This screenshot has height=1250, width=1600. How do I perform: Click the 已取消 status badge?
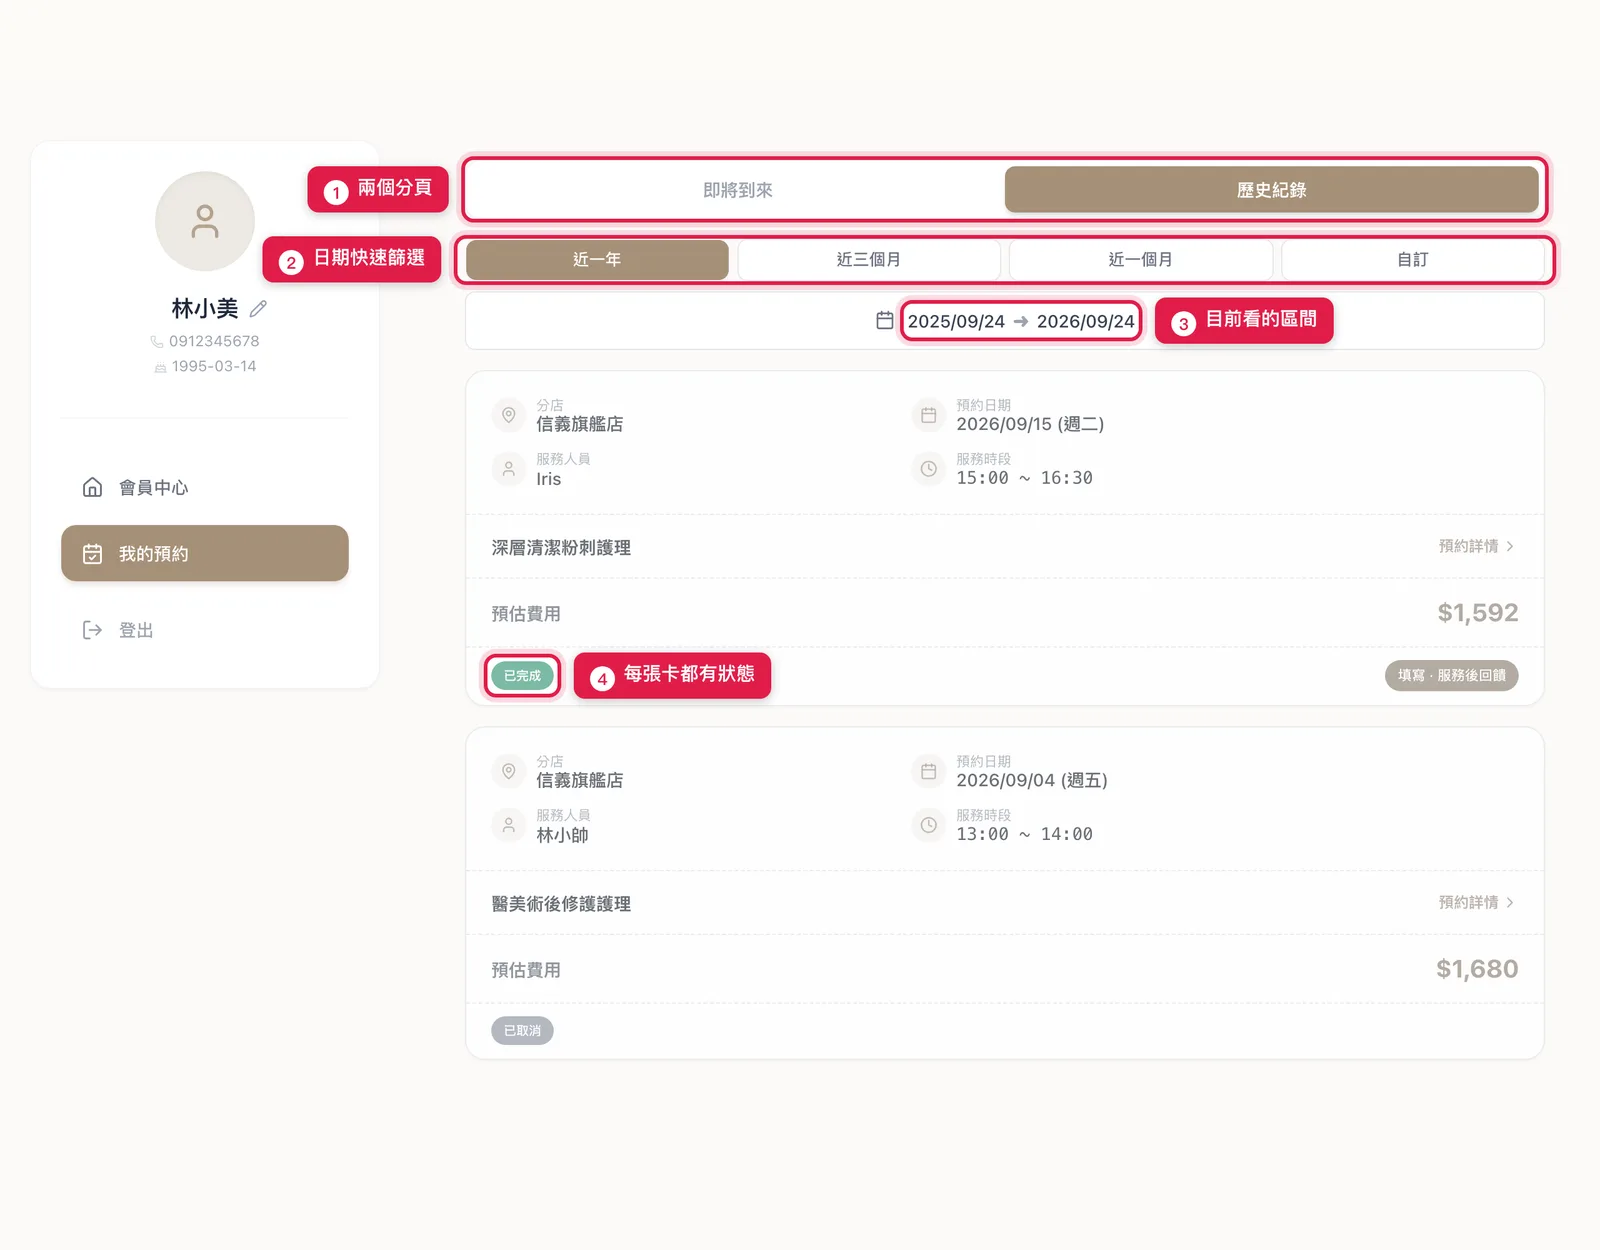pos(522,1031)
